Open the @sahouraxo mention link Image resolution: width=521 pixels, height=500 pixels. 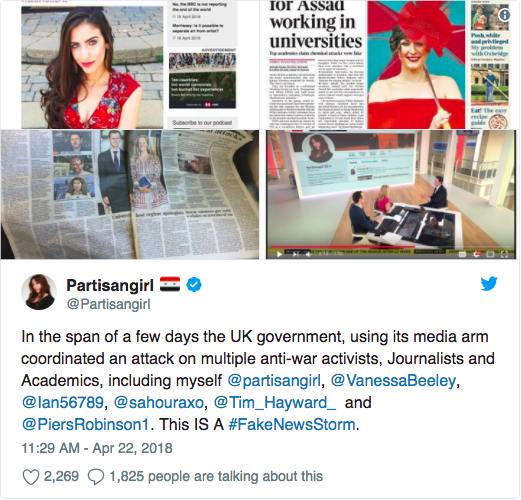click(159, 403)
